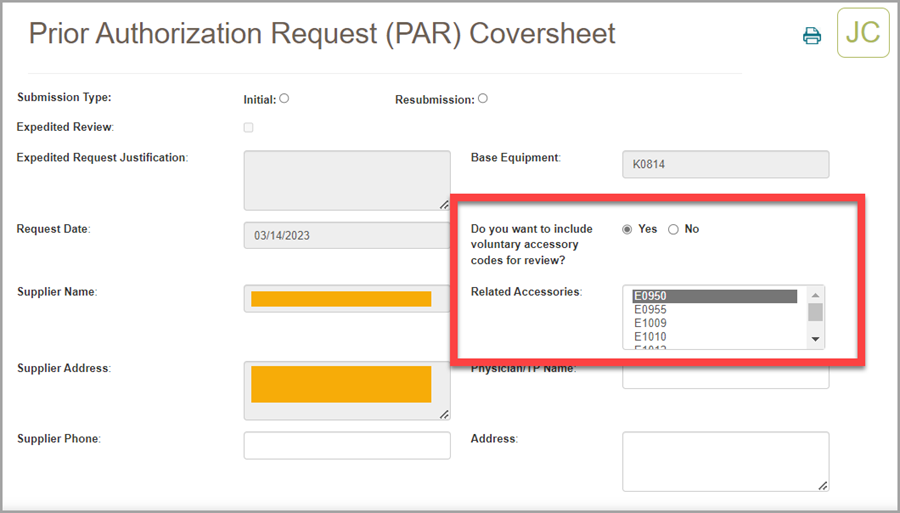Viewport: 900px width, 513px height.
Task: Tick the Expedited Review checkbox
Action: click(248, 128)
